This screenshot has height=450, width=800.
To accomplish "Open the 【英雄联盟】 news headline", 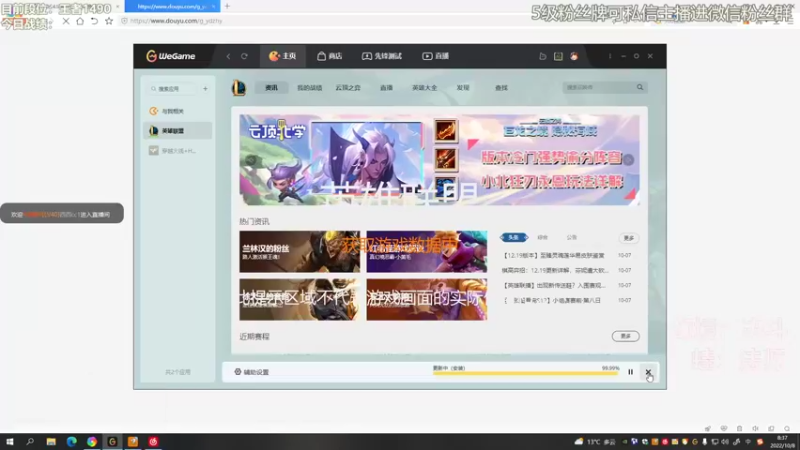I will click(554, 285).
